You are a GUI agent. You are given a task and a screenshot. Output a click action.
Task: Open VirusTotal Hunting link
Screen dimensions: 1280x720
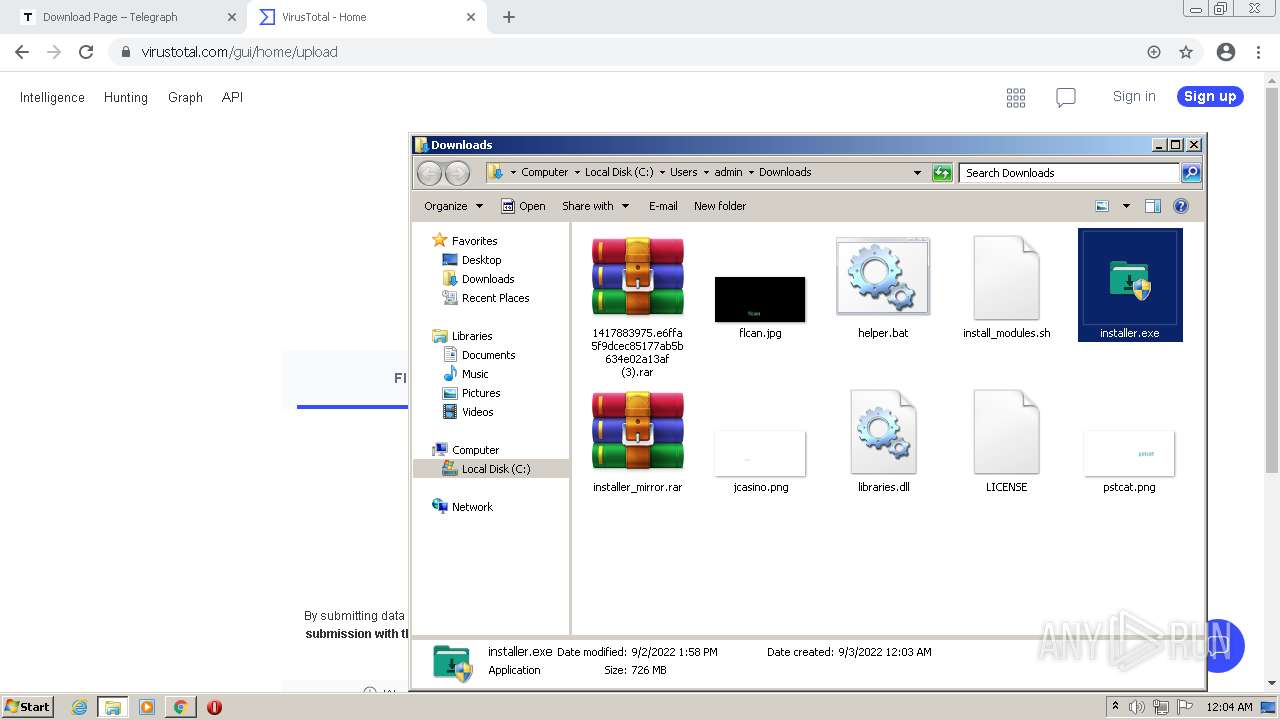(126, 97)
